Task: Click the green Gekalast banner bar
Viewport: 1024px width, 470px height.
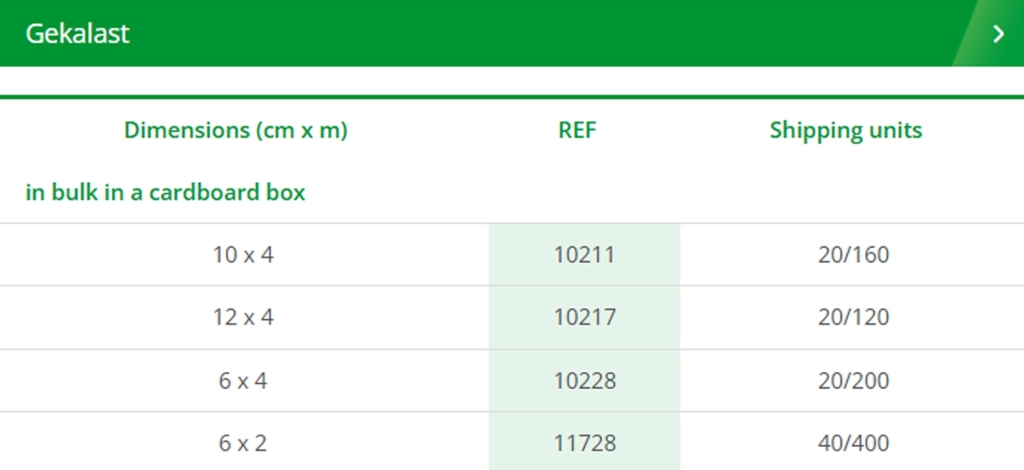Action: coord(512,33)
